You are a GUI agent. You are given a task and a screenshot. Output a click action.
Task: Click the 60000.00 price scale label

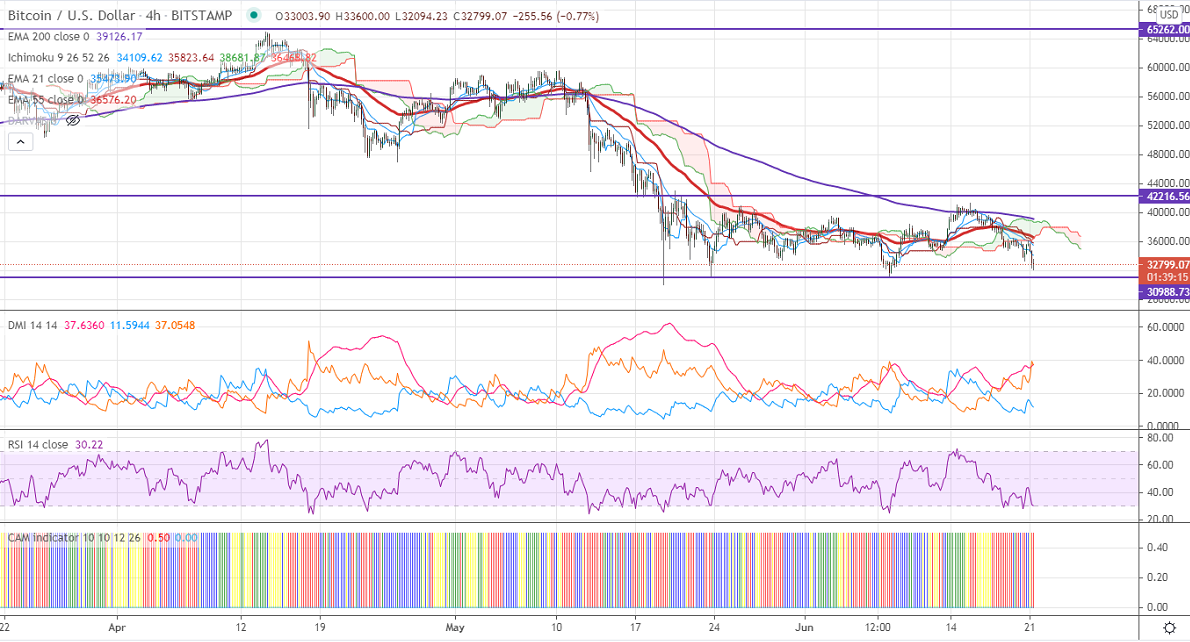tap(1168, 68)
